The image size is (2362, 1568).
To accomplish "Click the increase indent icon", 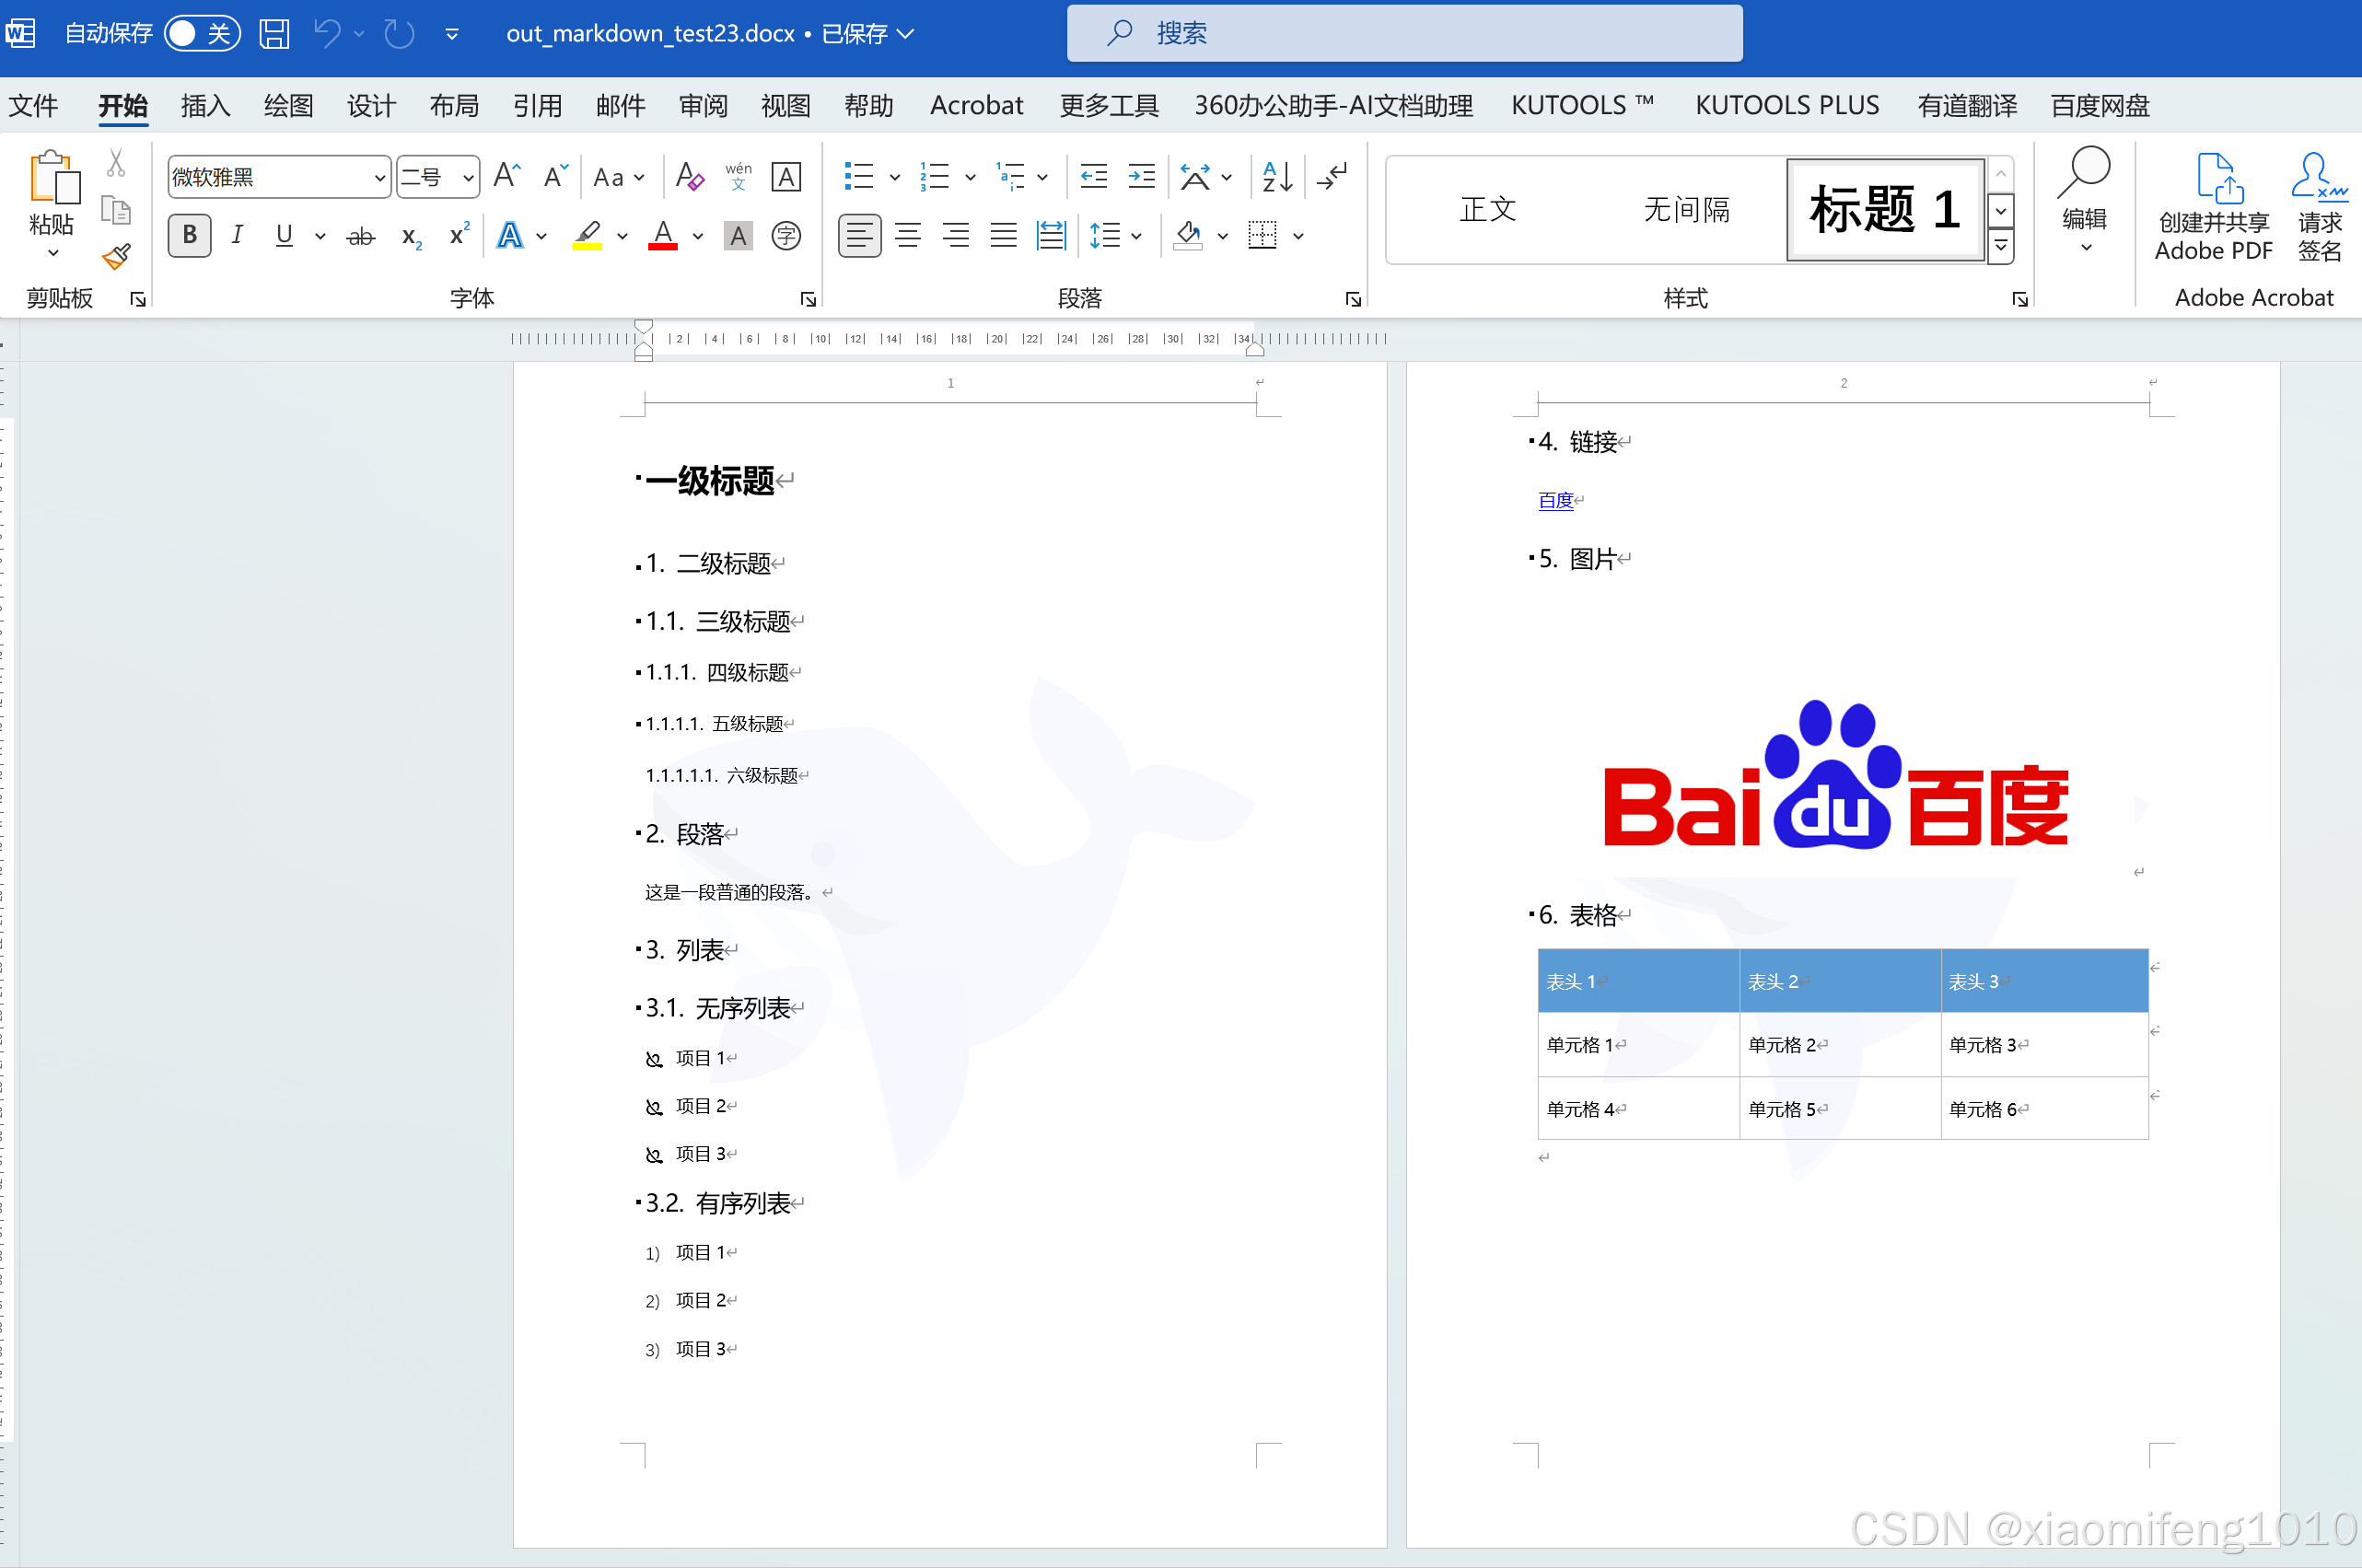I will coord(1141,177).
